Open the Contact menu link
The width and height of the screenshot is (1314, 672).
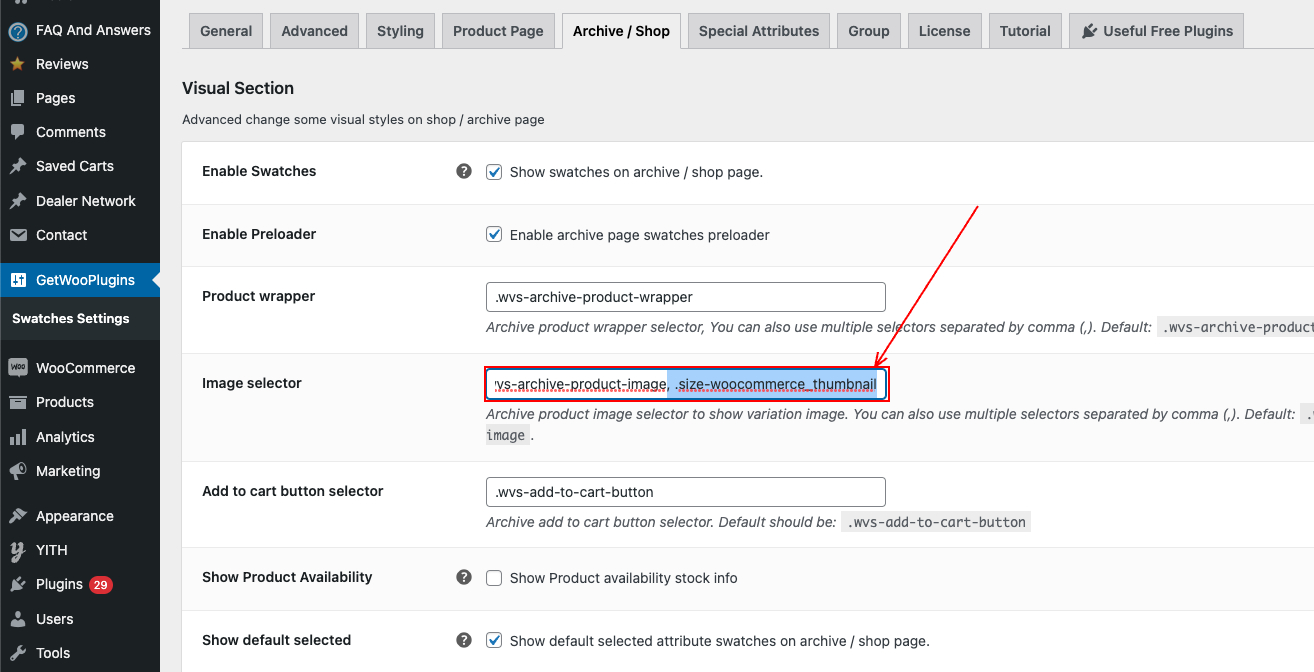62,235
